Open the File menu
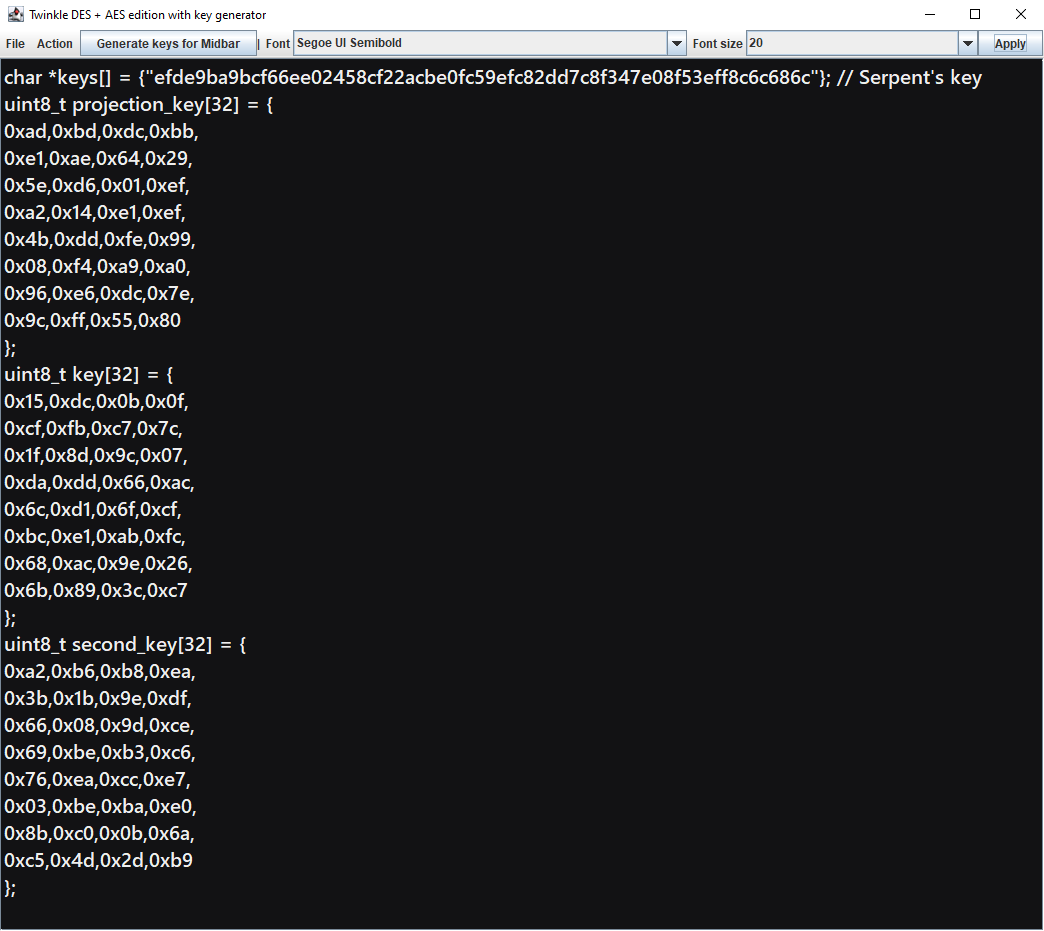The image size is (1044, 931). click(x=15, y=44)
